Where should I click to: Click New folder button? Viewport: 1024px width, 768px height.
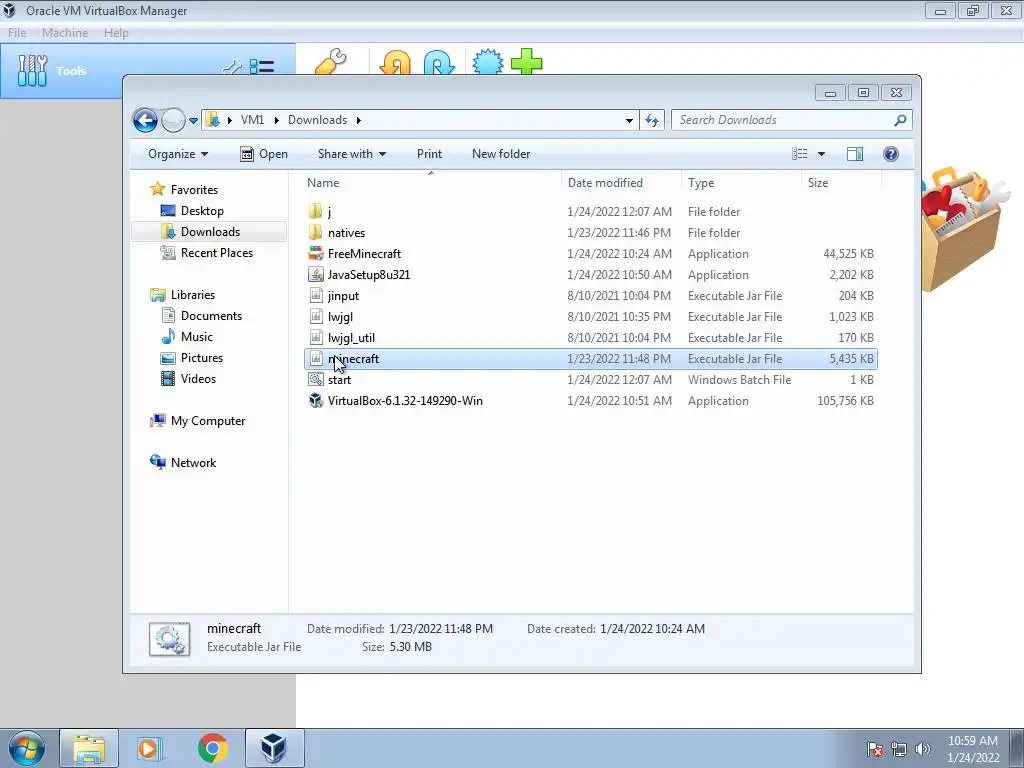501,154
